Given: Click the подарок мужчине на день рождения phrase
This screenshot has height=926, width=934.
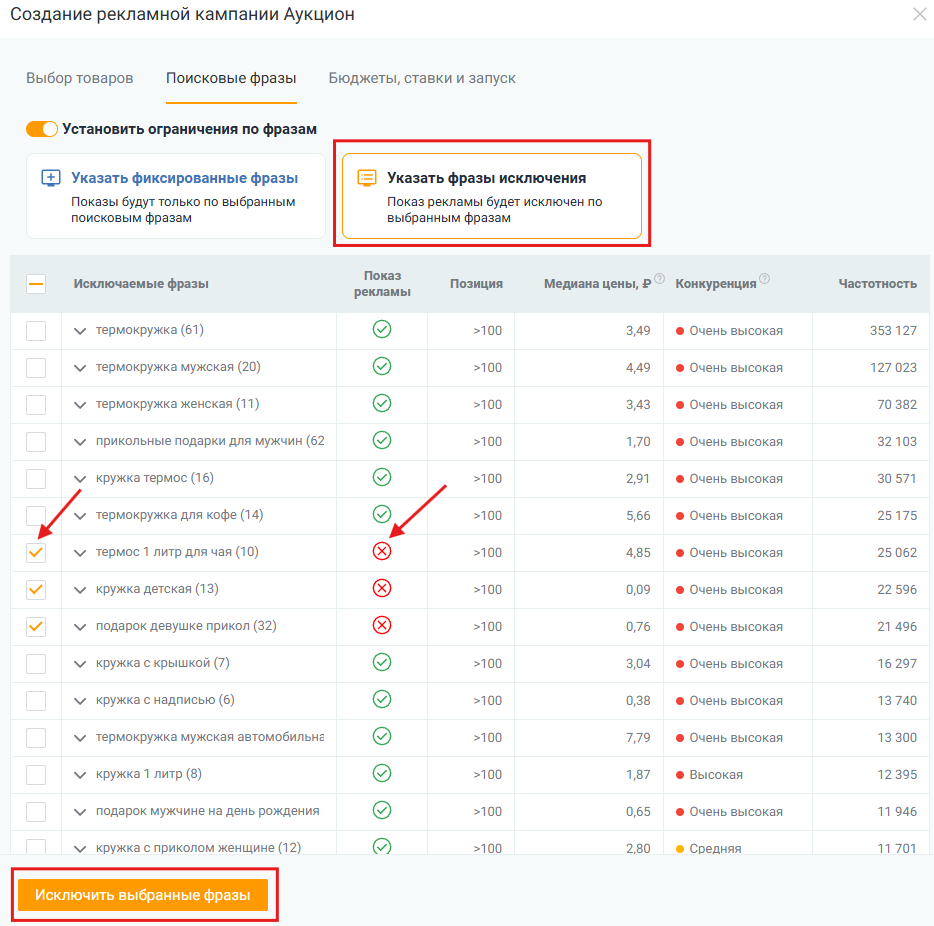Looking at the screenshot, I should click(207, 810).
